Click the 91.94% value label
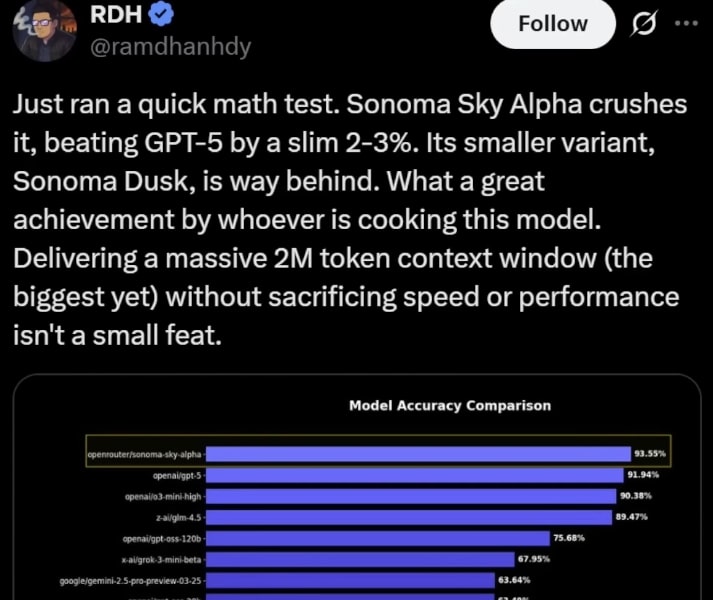This screenshot has width=713, height=600. coord(643,474)
